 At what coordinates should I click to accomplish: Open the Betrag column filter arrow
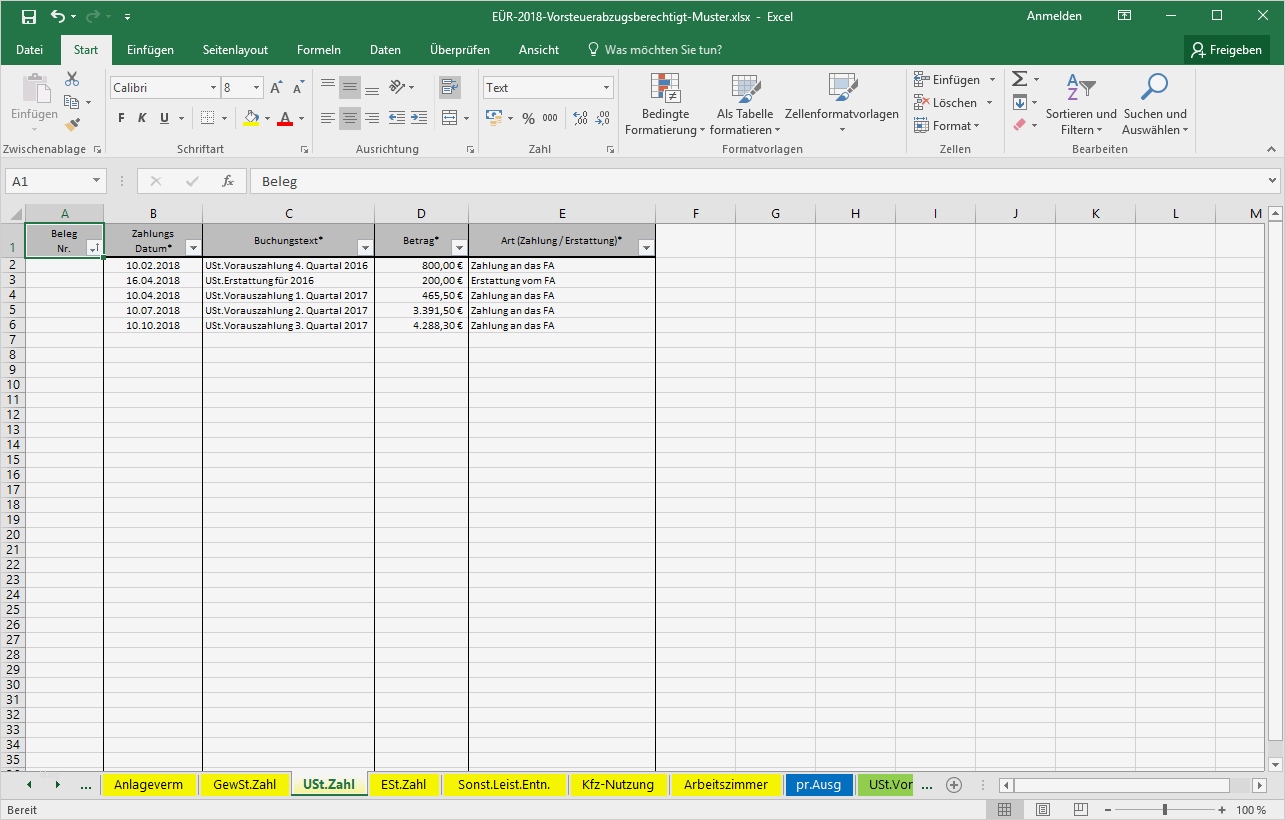coord(458,246)
